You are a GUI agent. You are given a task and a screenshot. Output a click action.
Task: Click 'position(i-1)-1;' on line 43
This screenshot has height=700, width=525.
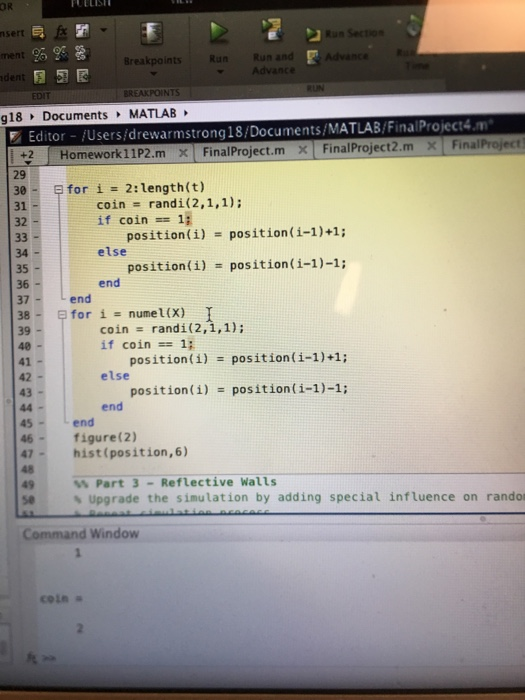coord(290,389)
